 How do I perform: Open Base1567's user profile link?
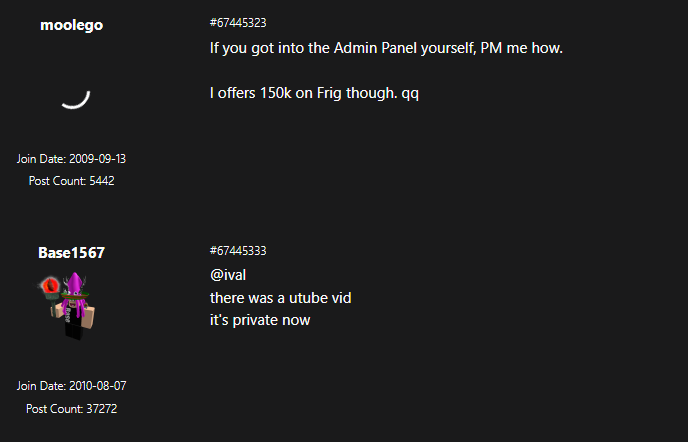click(x=71, y=253)
